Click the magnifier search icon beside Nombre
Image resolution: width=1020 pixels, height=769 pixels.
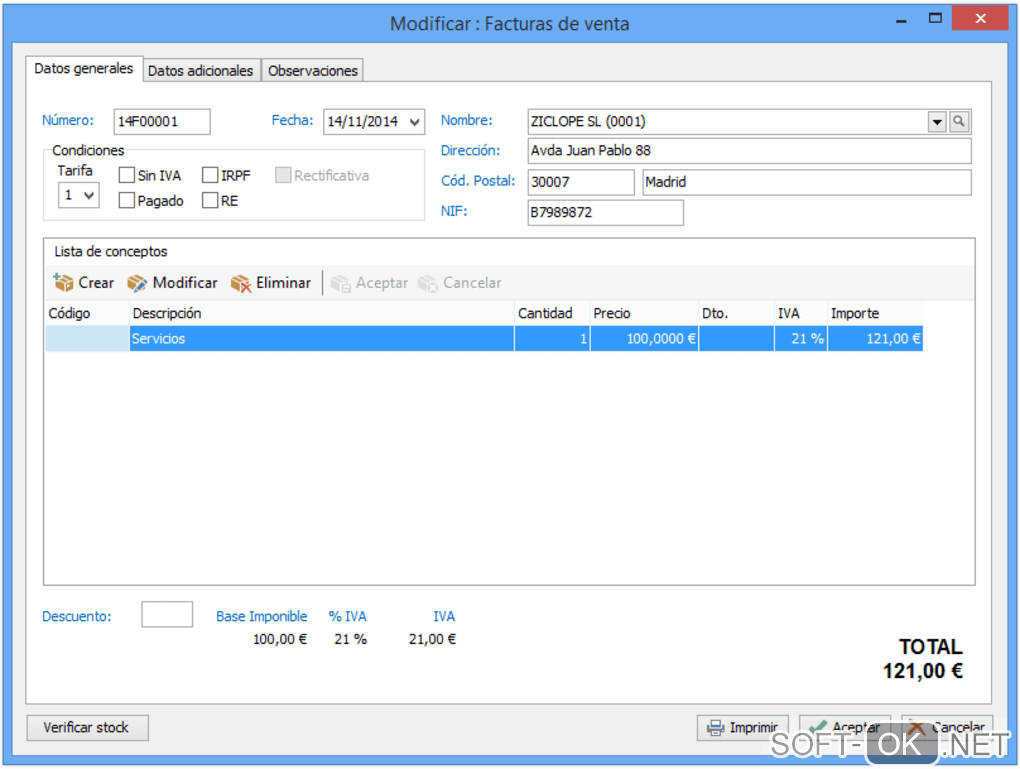click(x=959, y=122)
